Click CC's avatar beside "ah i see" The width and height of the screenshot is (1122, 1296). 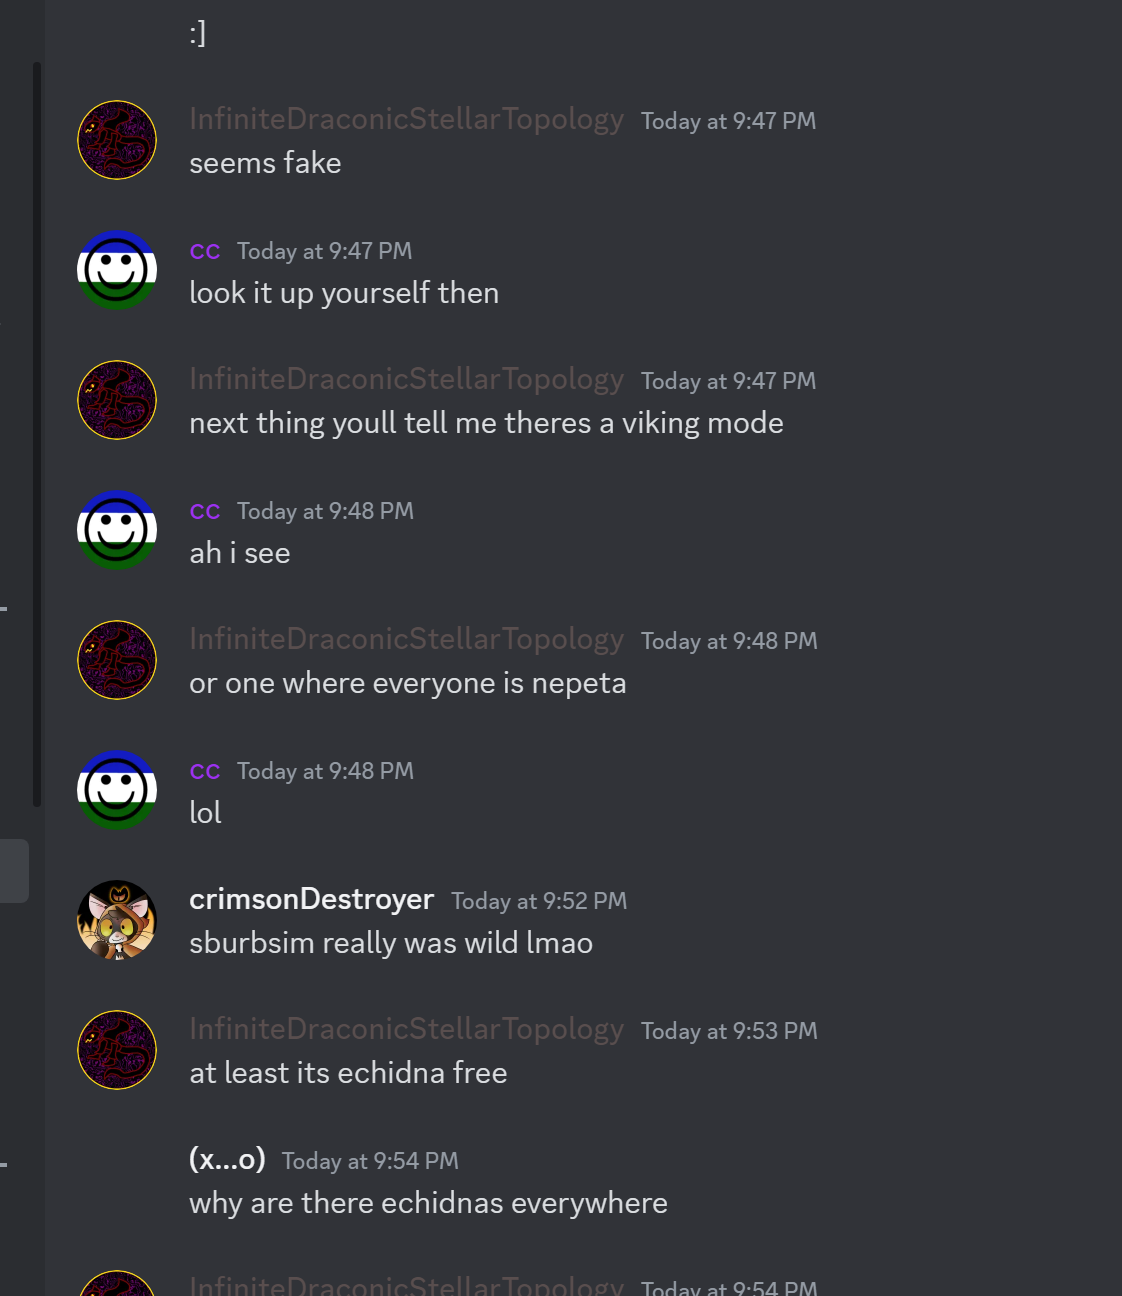pos(117,530)
